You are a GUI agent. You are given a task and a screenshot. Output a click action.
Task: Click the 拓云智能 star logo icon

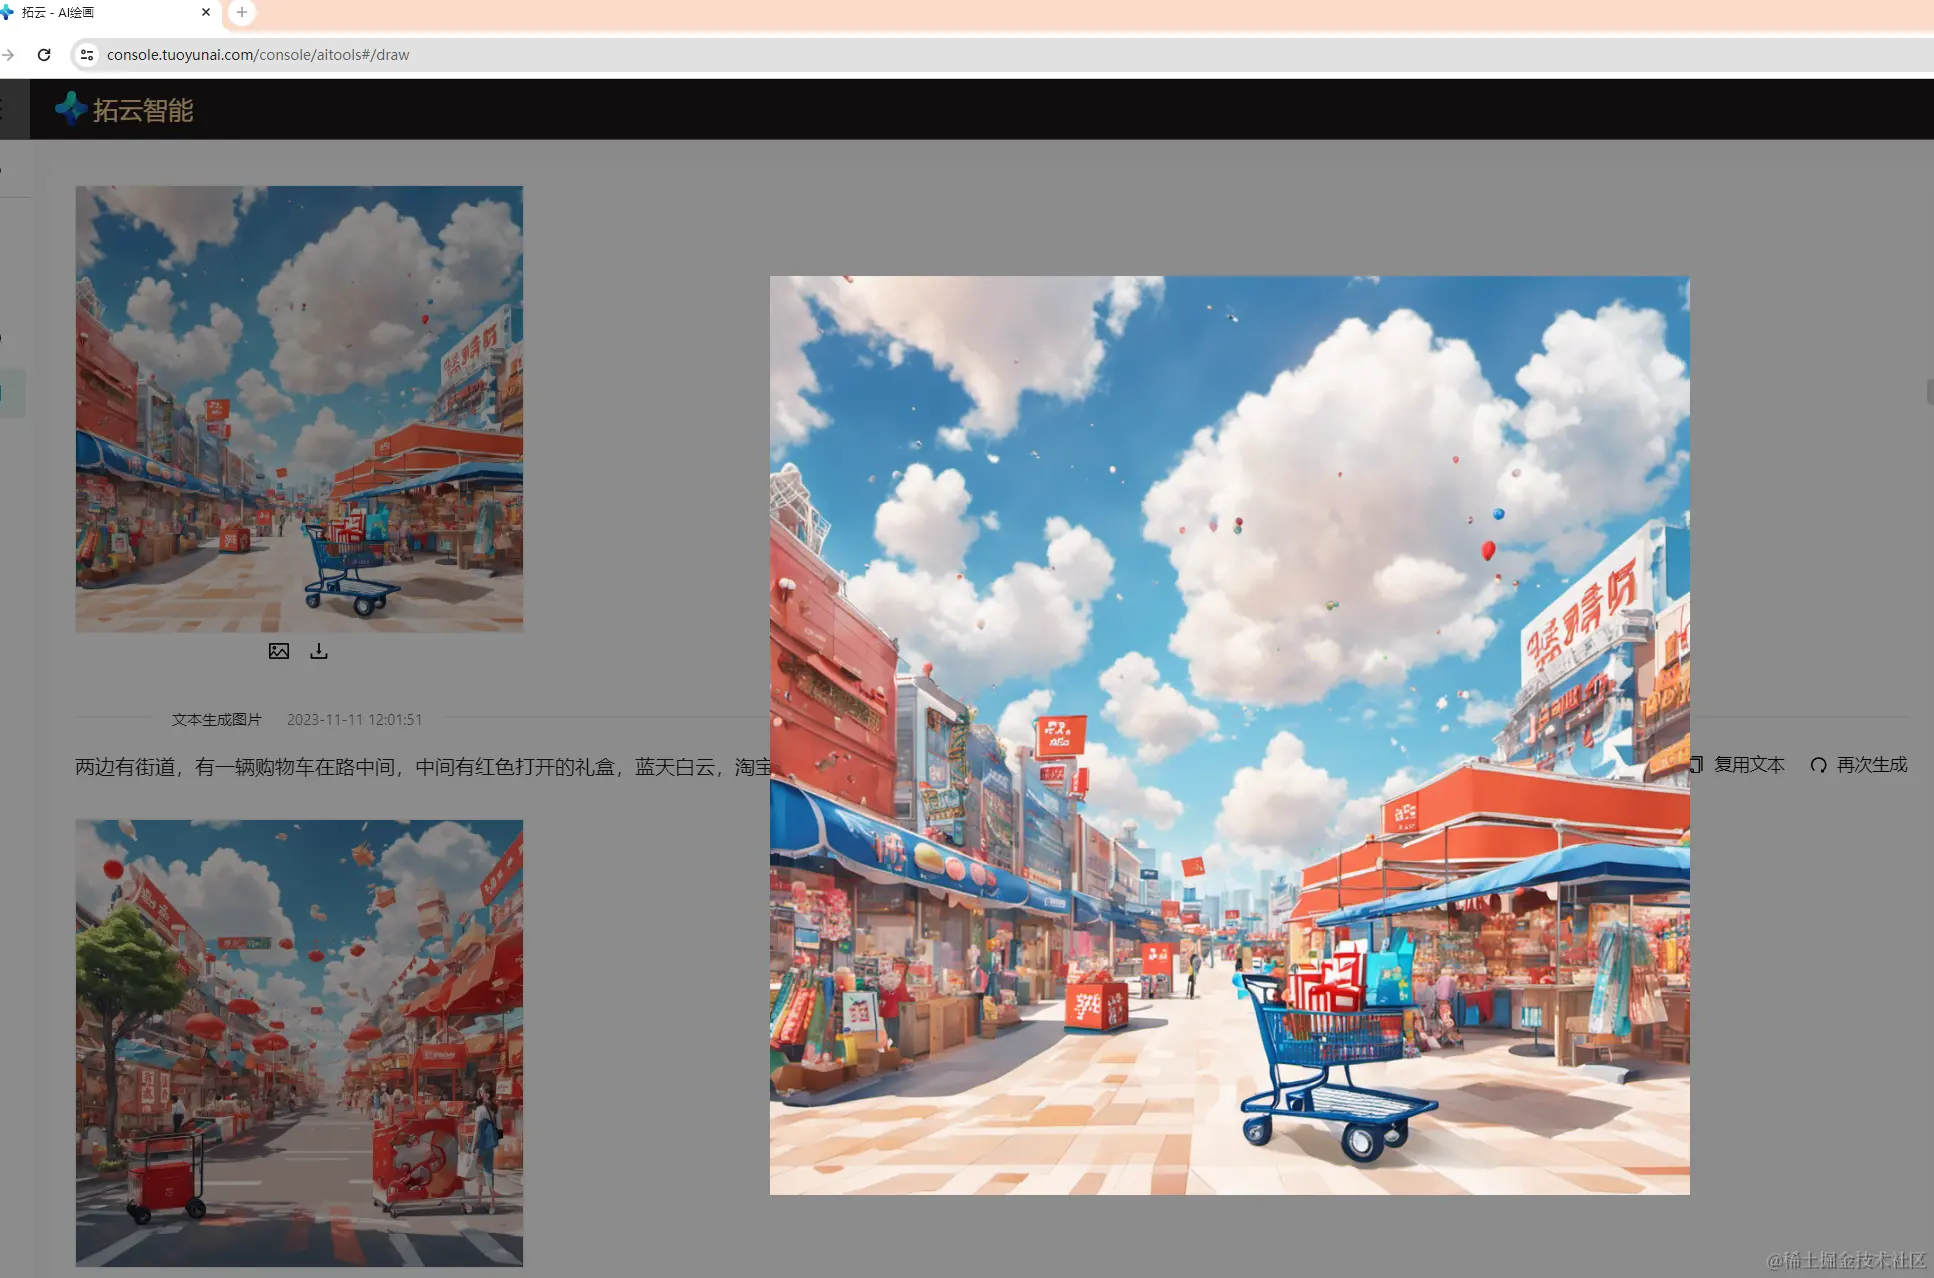click(70, 108)
